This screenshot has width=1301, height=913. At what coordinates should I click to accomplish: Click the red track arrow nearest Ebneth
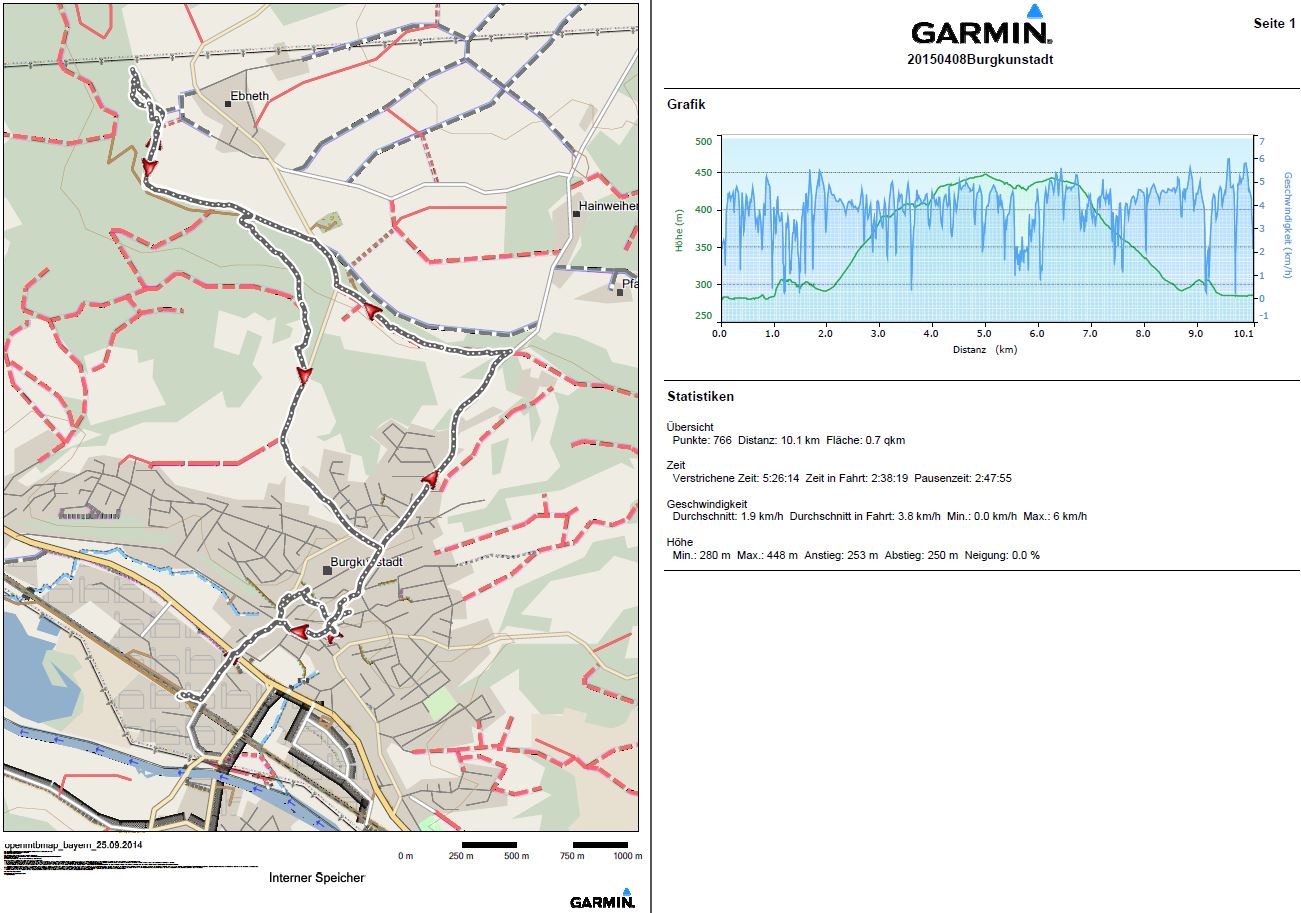tap(149, 167)
